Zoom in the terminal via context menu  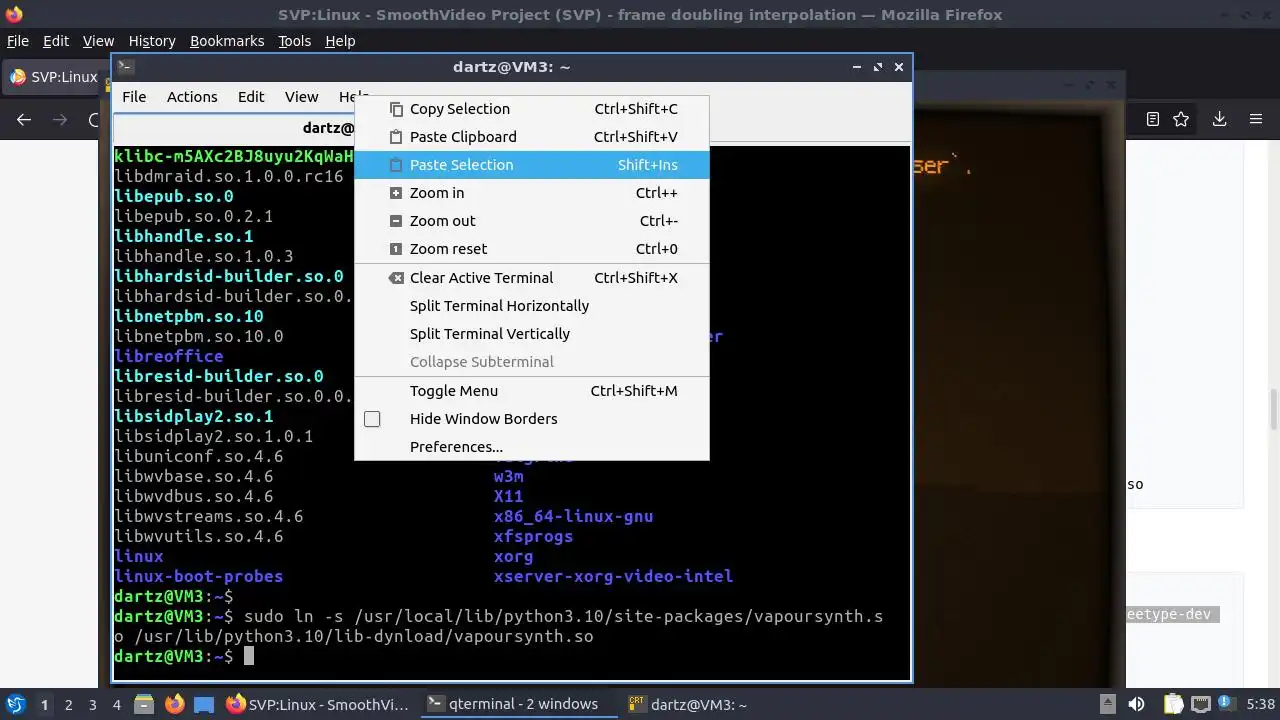coord(531,193)
